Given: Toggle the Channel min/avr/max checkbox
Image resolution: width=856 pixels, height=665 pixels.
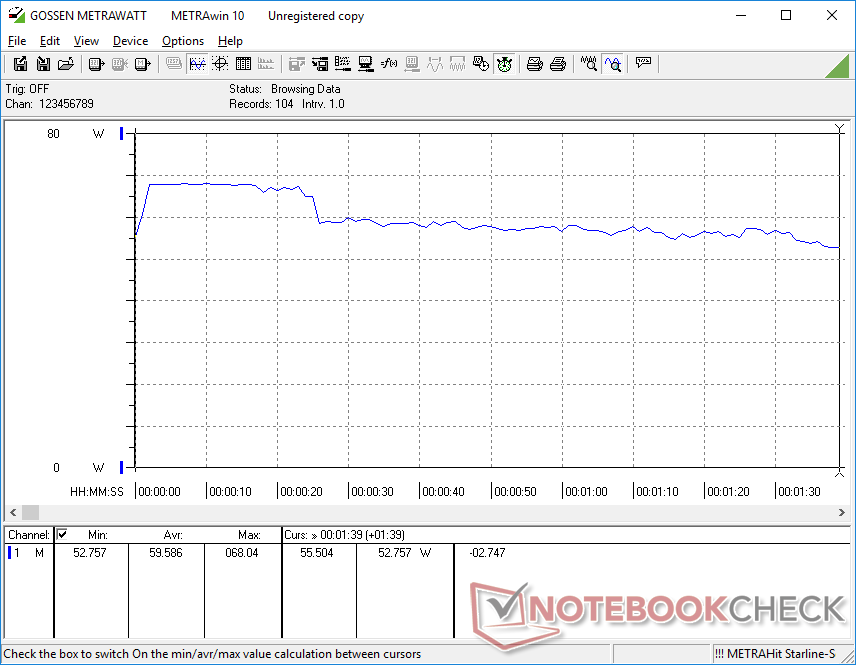Looking at the screenshot, I should tap(62, 534).
